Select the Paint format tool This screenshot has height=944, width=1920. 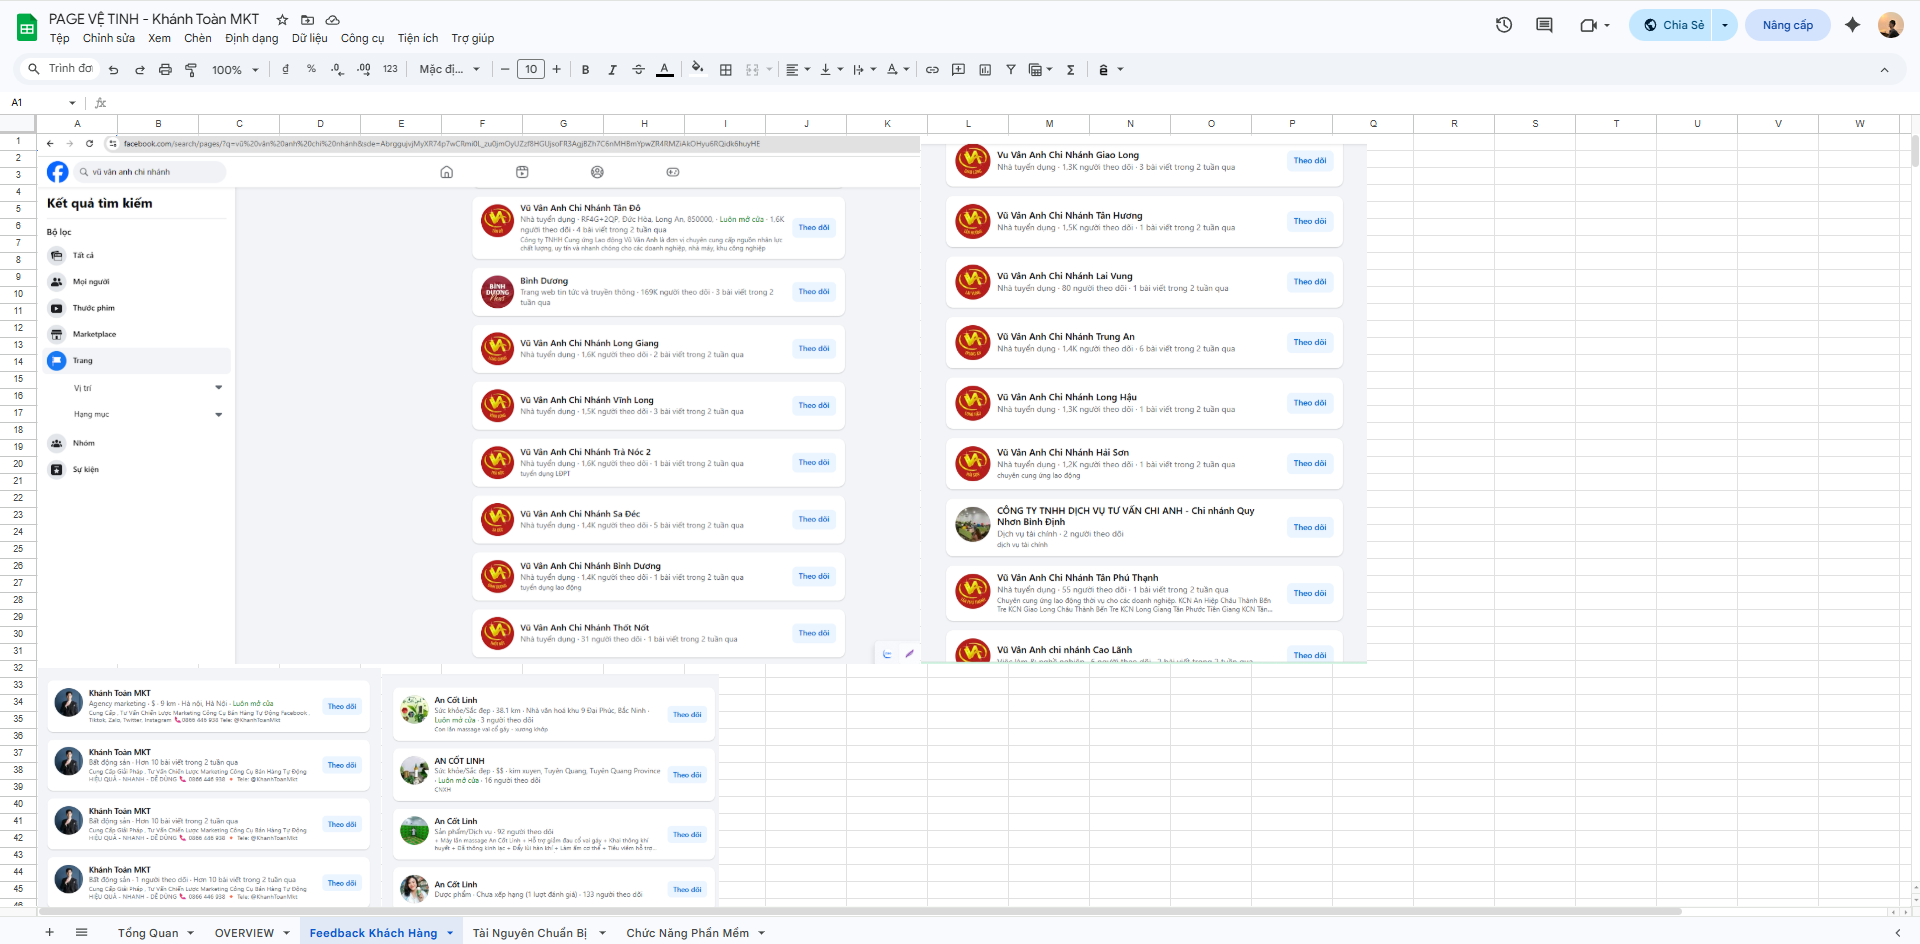click(191, 70)
